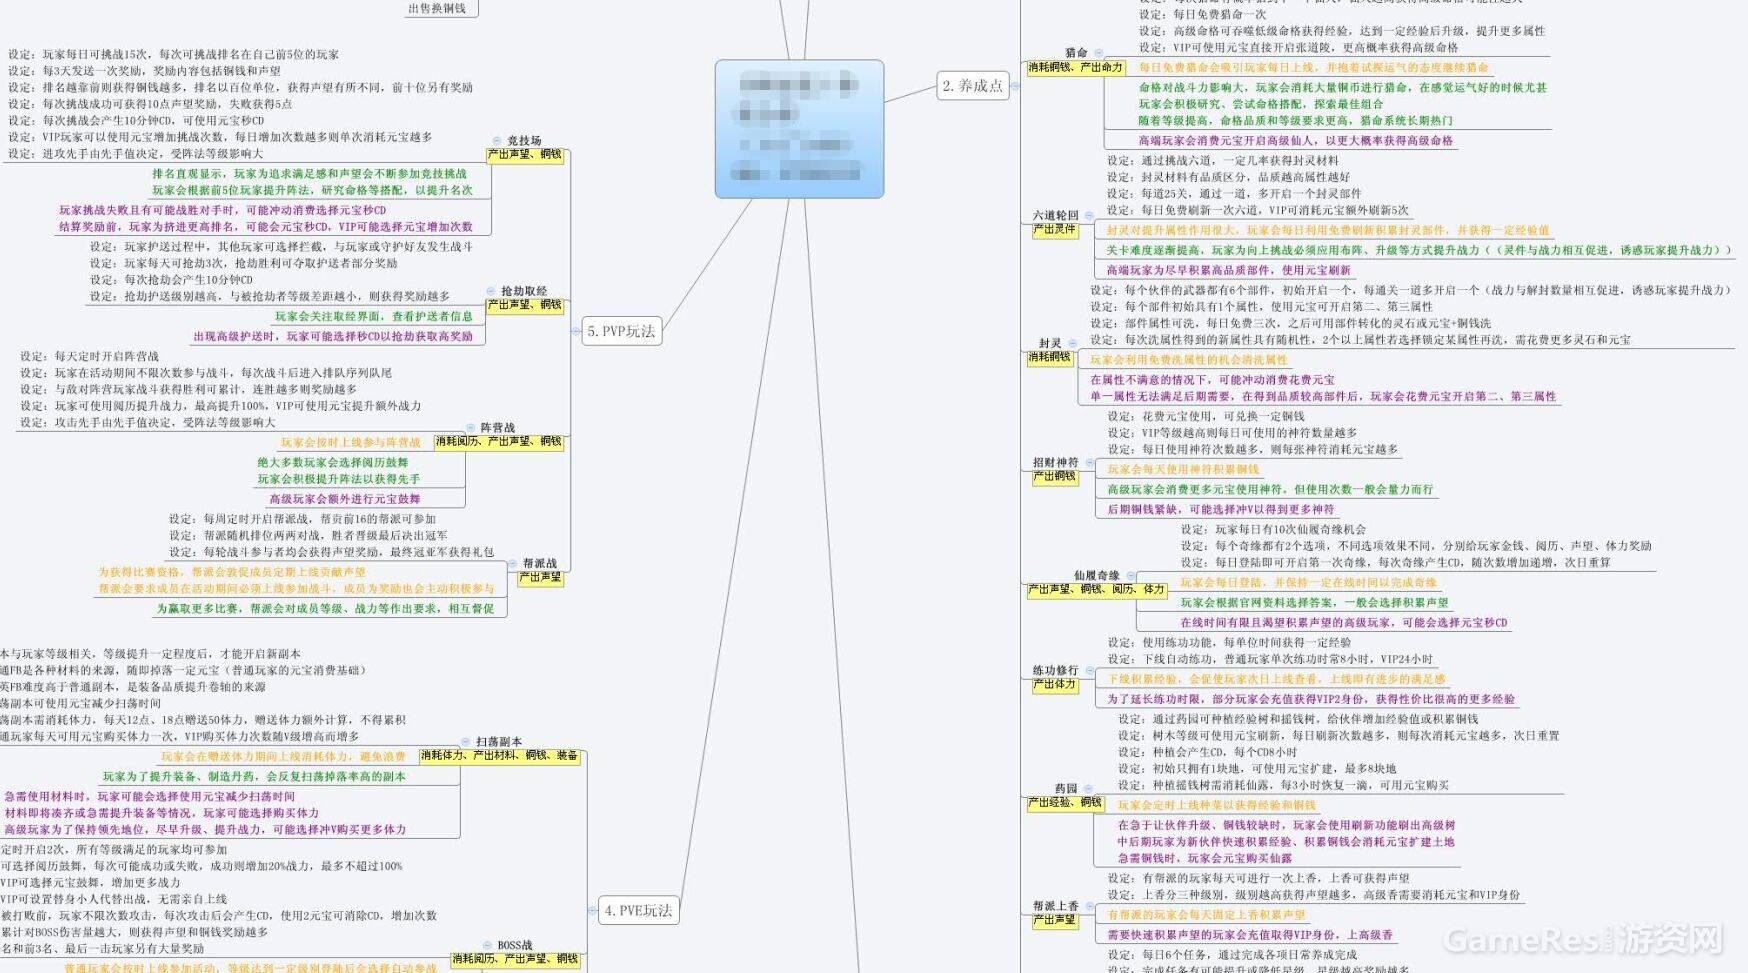This screenshot has width=1748, height=973.
Task: Select the blurred central topic node
Action: point(799,129)
